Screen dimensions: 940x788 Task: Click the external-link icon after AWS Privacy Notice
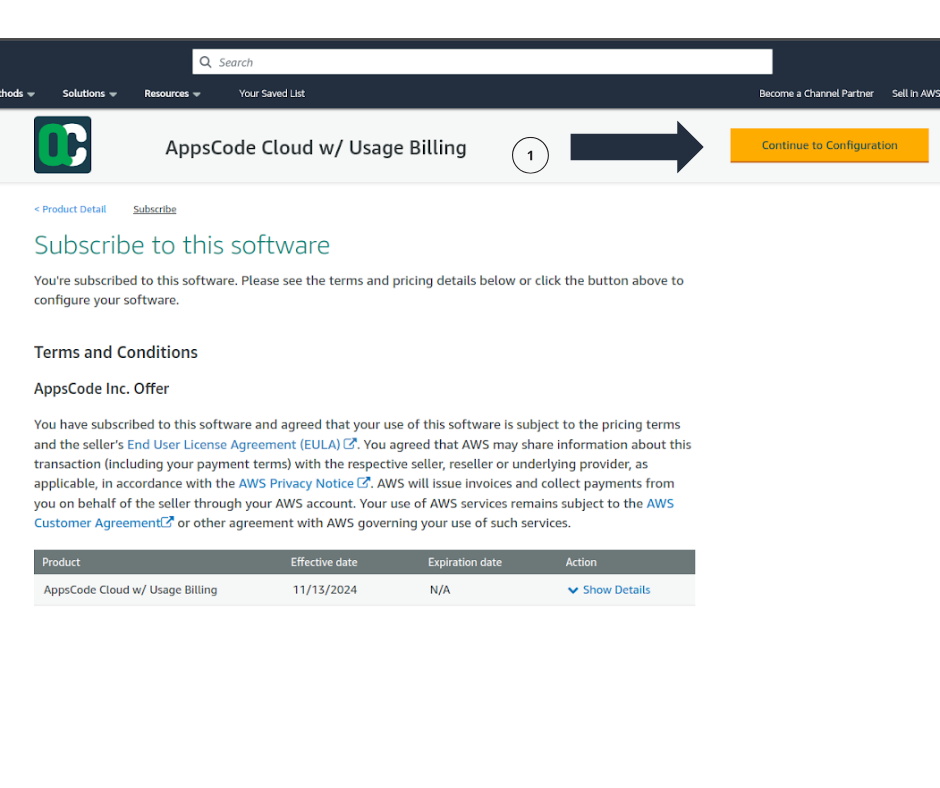(364, 484)
